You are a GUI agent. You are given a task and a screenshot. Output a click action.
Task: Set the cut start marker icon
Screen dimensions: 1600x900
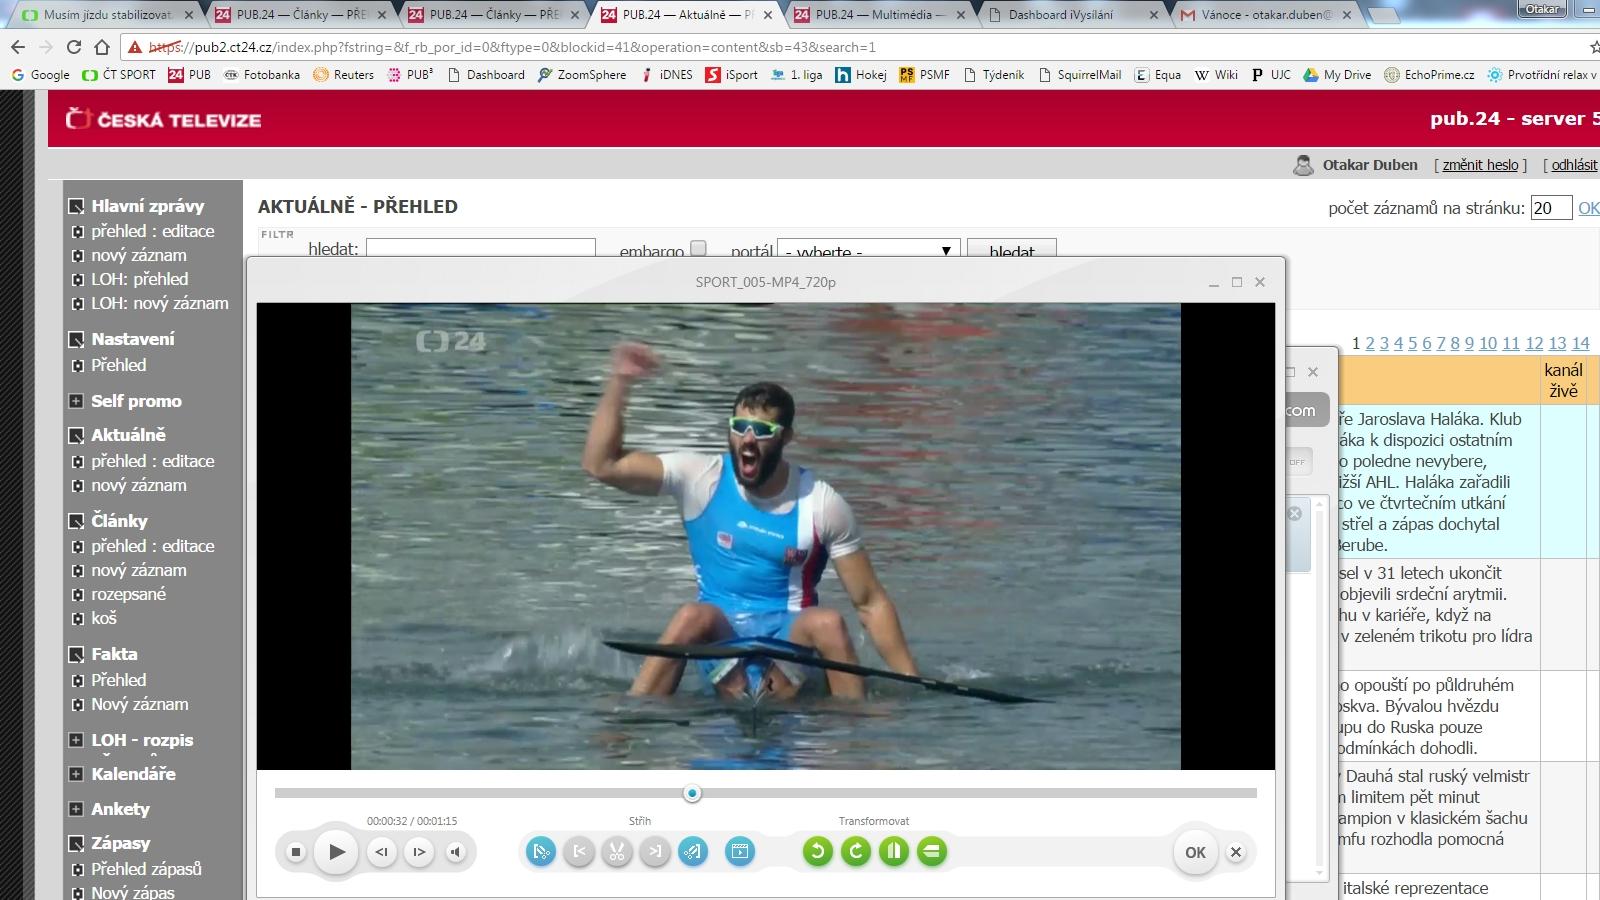click(579, 852)
